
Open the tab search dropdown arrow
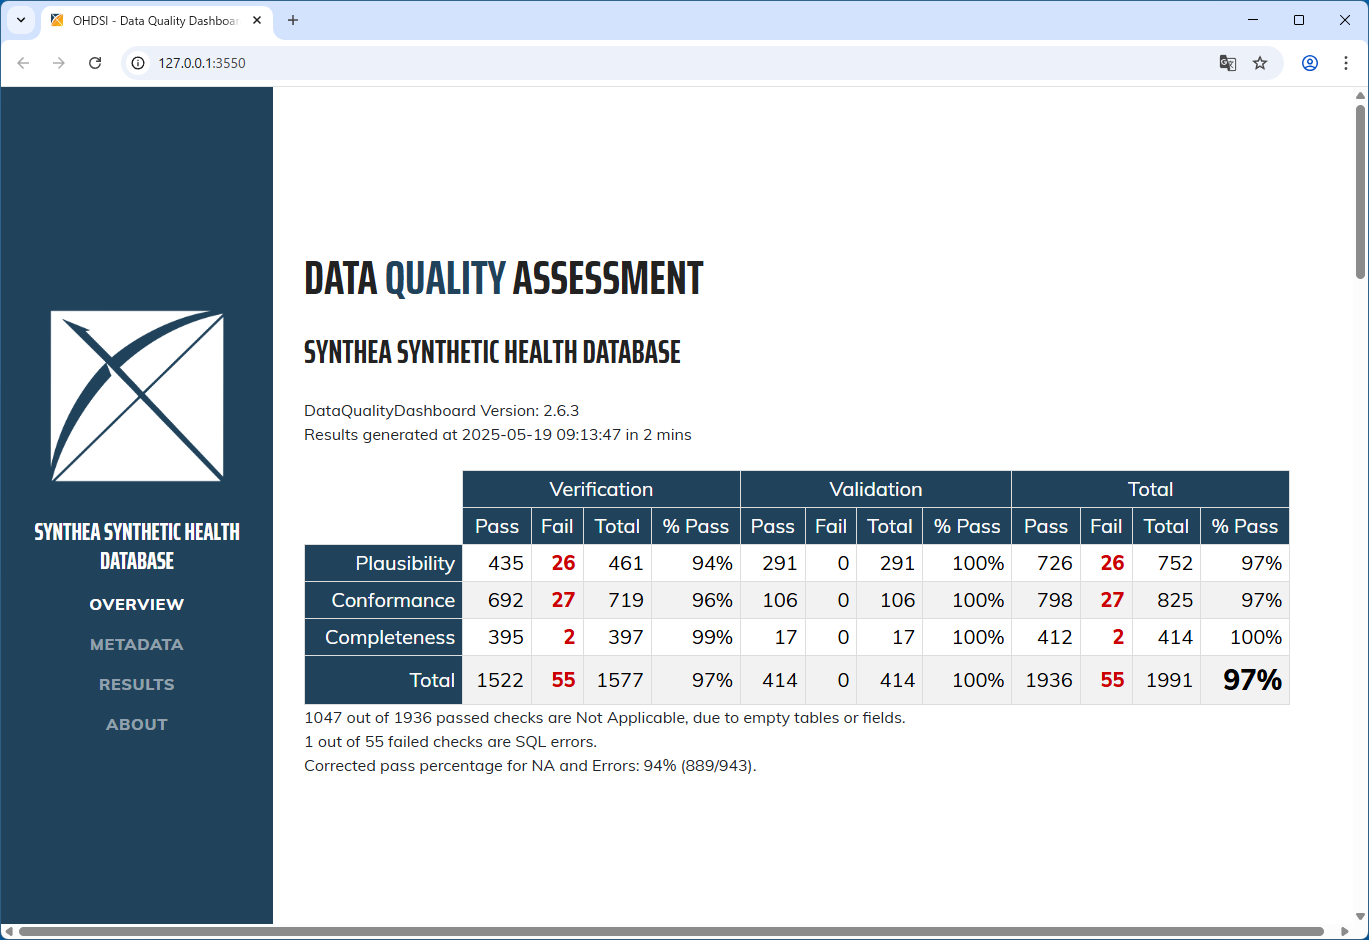21,20
